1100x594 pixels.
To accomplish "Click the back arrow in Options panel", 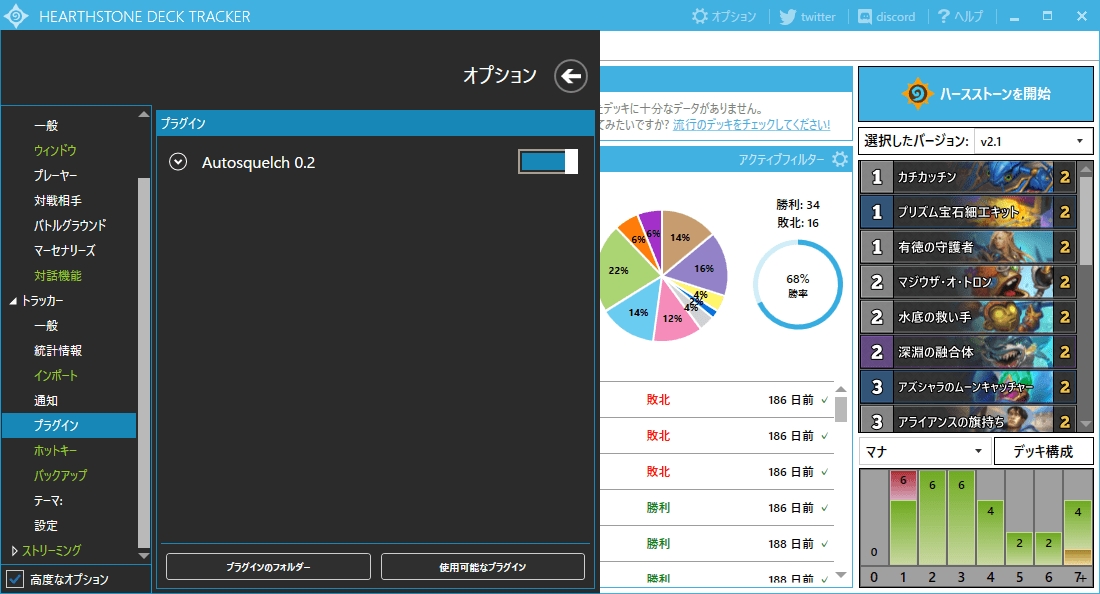I will [570, 76].
